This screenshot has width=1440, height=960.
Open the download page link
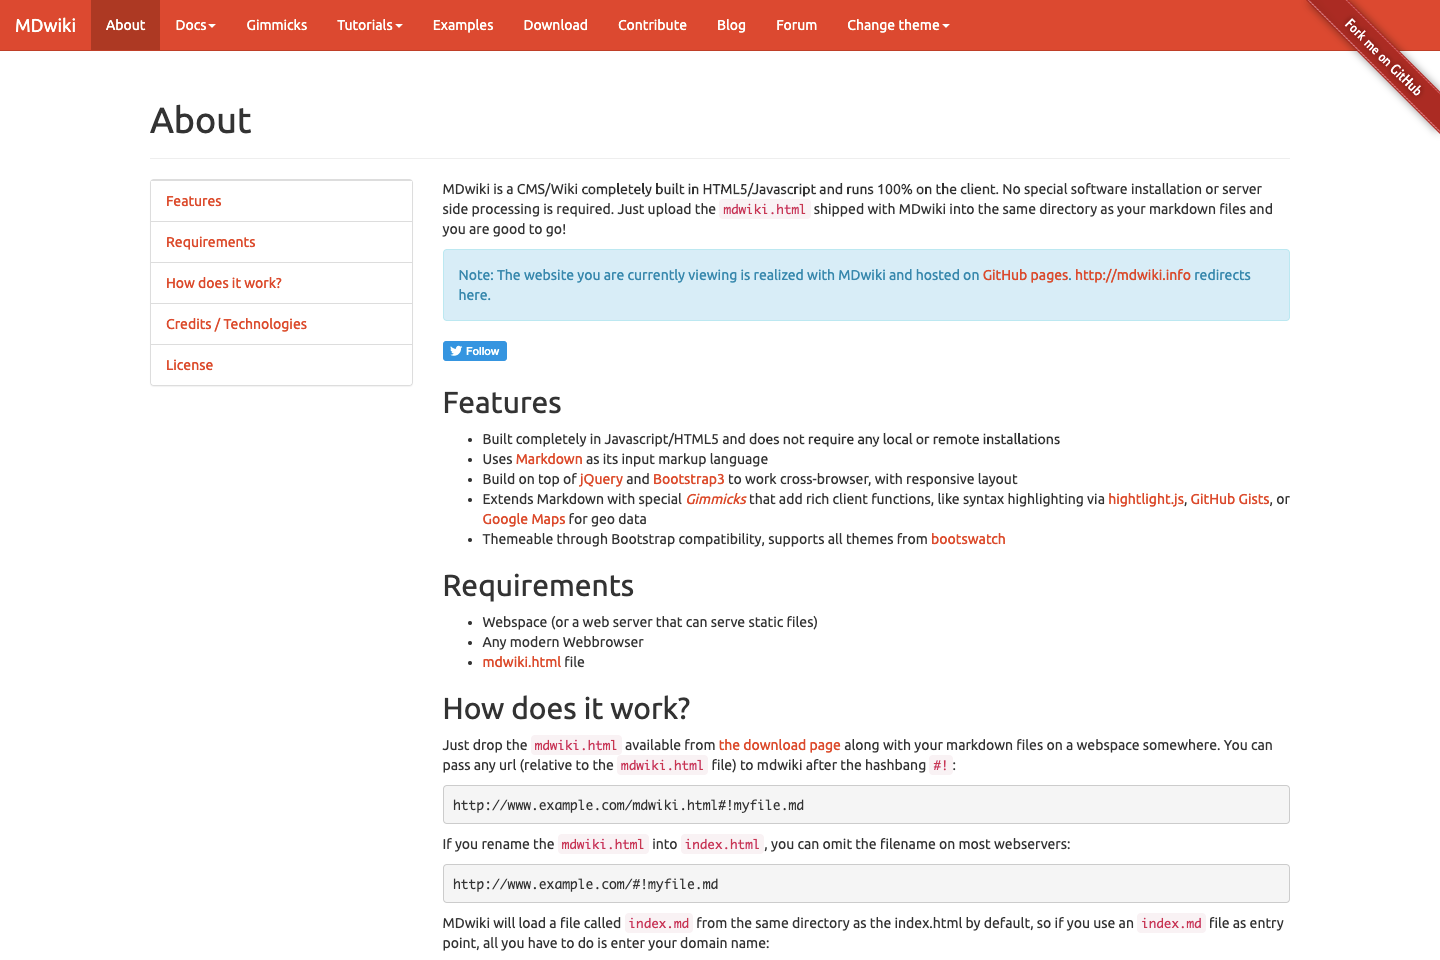coord(779,745)
